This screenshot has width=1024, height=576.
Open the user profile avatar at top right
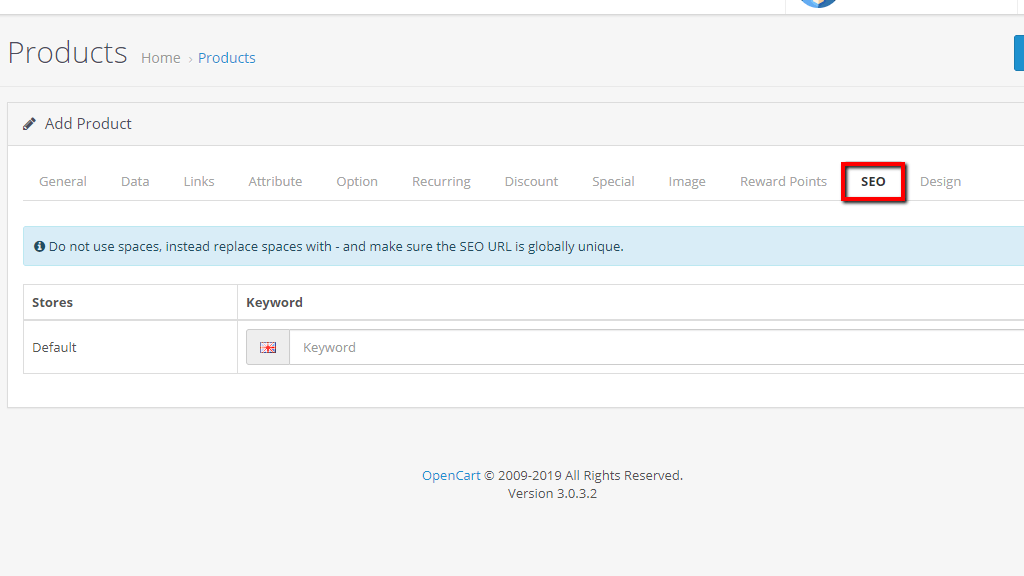pos(817,3)
